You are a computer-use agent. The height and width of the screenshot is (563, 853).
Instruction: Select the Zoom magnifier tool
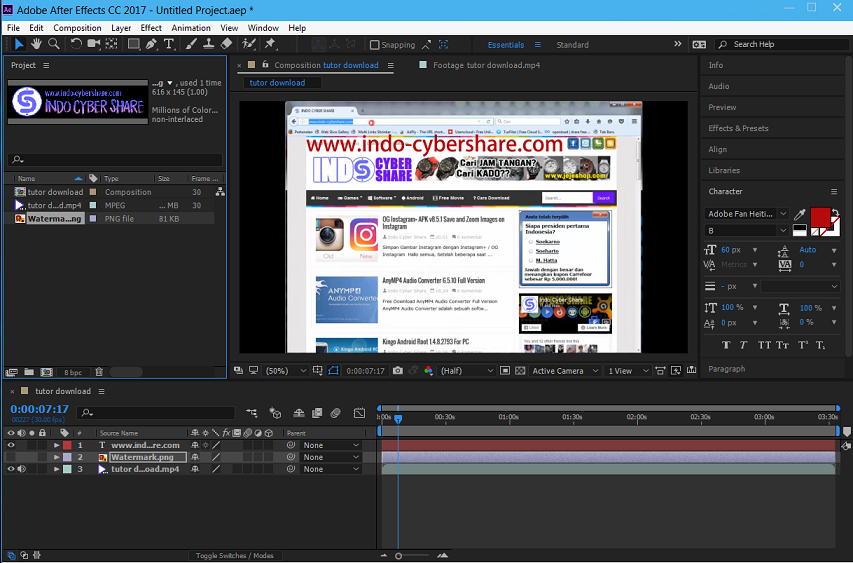53,44
